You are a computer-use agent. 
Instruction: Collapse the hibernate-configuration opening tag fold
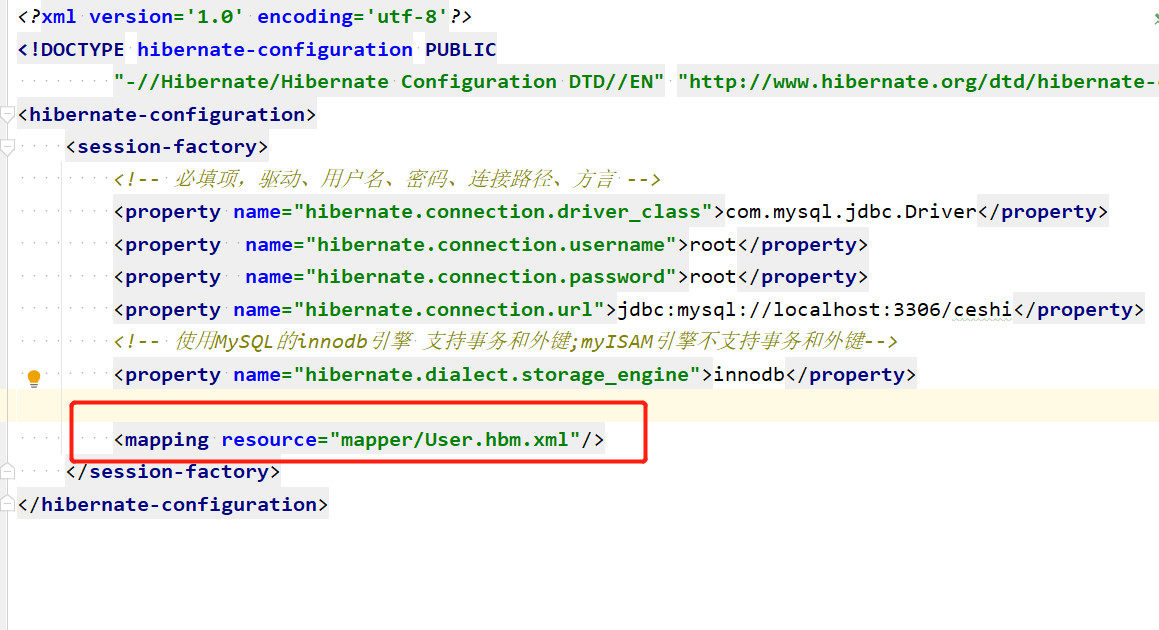[x=7, y=115]
